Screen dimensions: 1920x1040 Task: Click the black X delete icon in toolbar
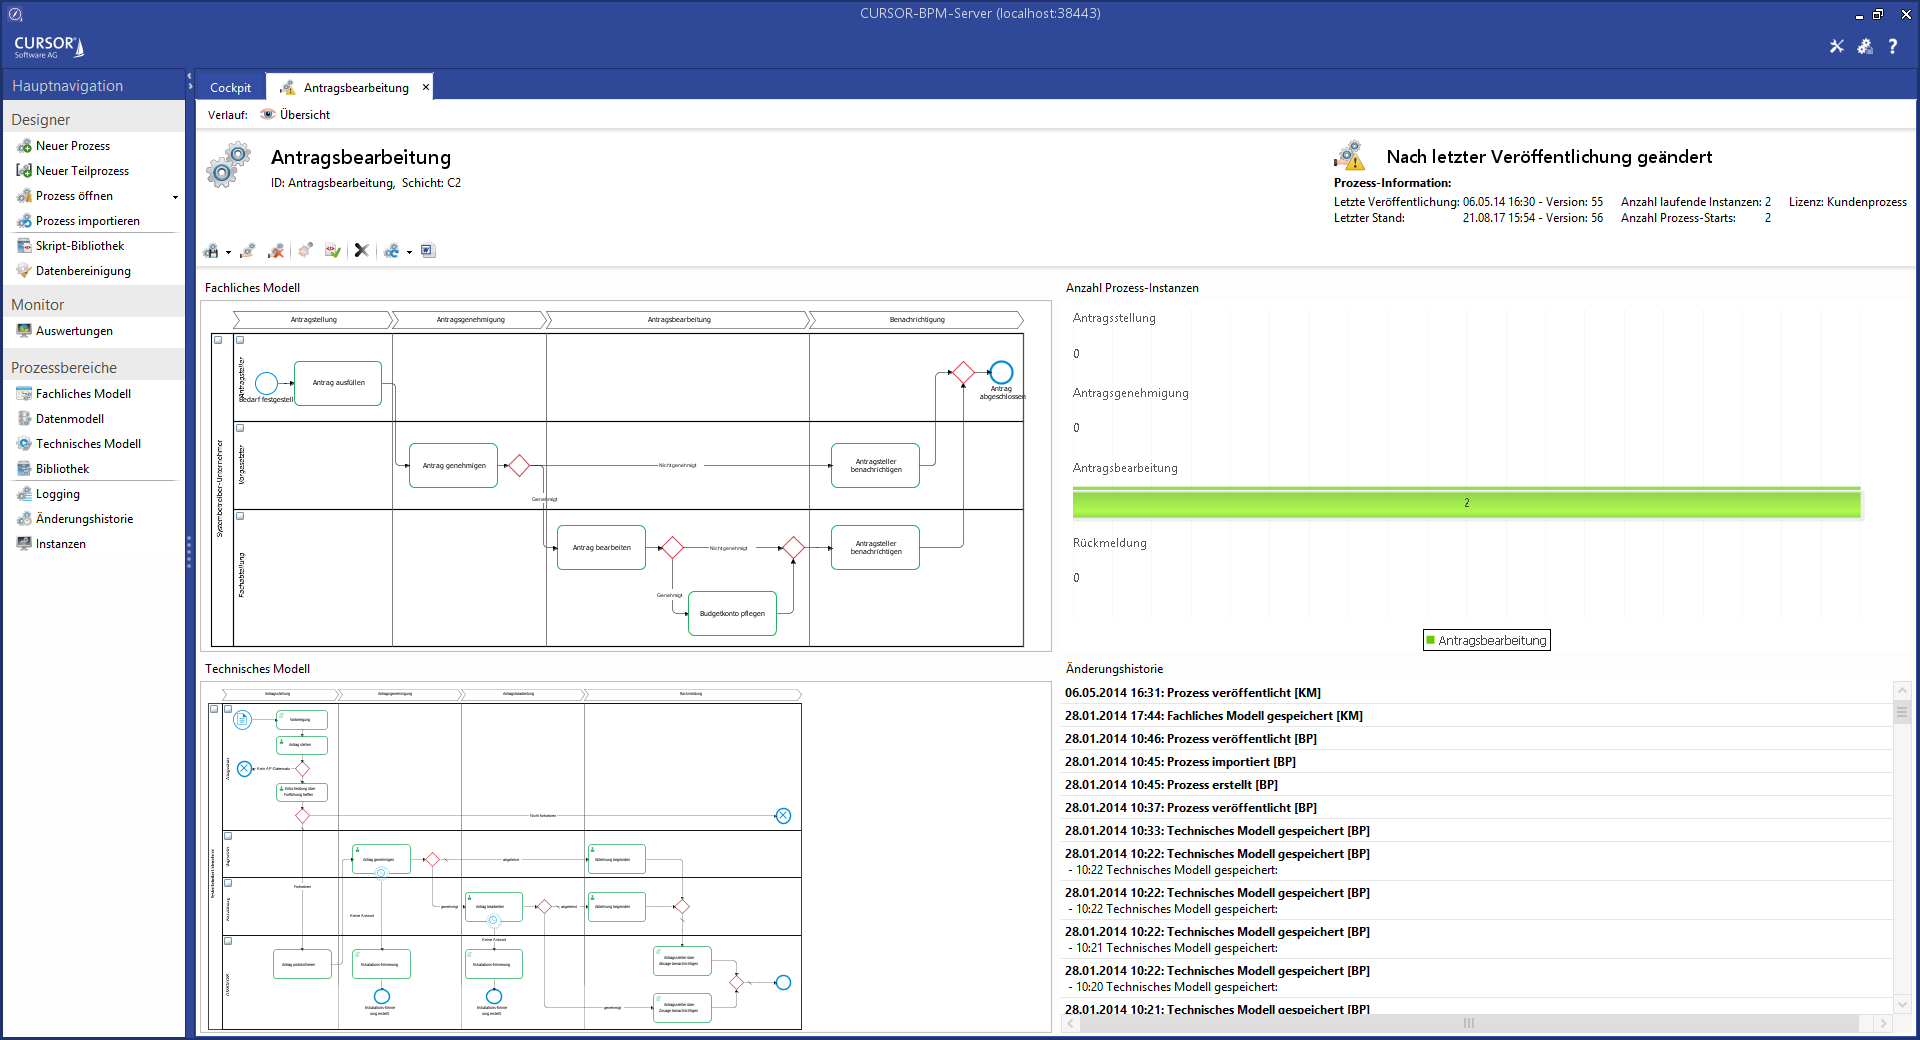coord(361,251)
